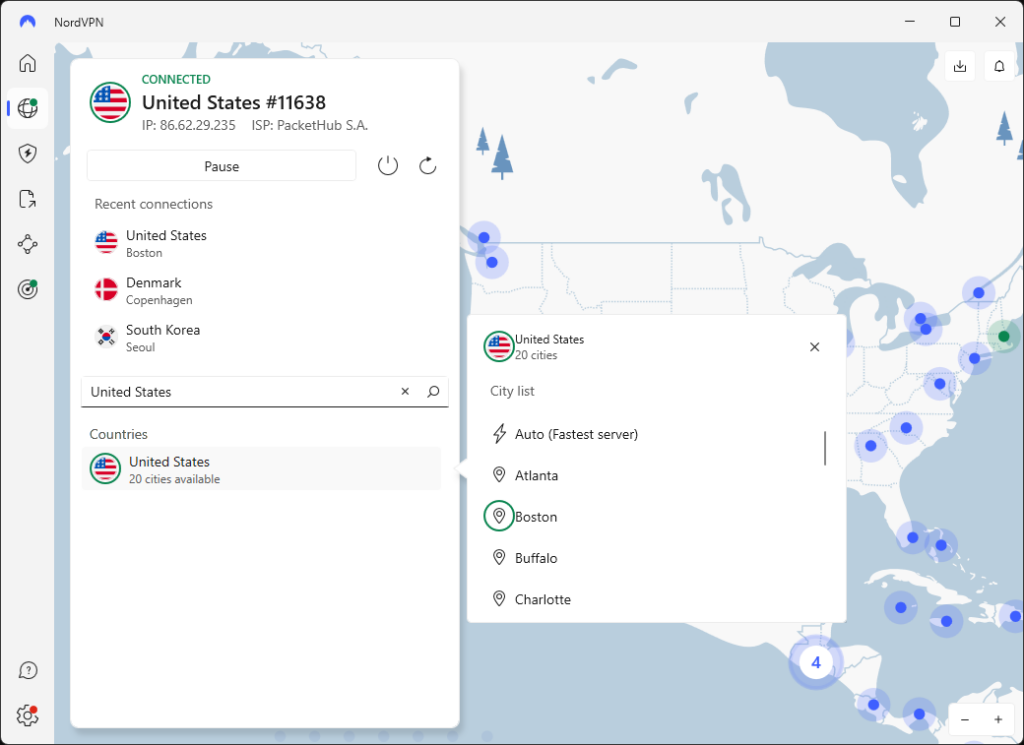Click the IP: 86.62.29.235 text
Image resolution: width=1024 pixels, height=745 pixels.
click(x=189, y=125)
